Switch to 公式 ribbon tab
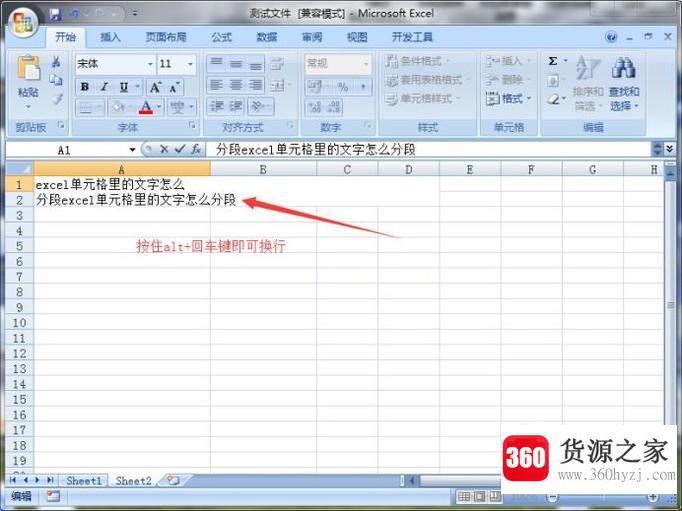The width and height of the screenshot is (682, 511). [x=221, y=37]
